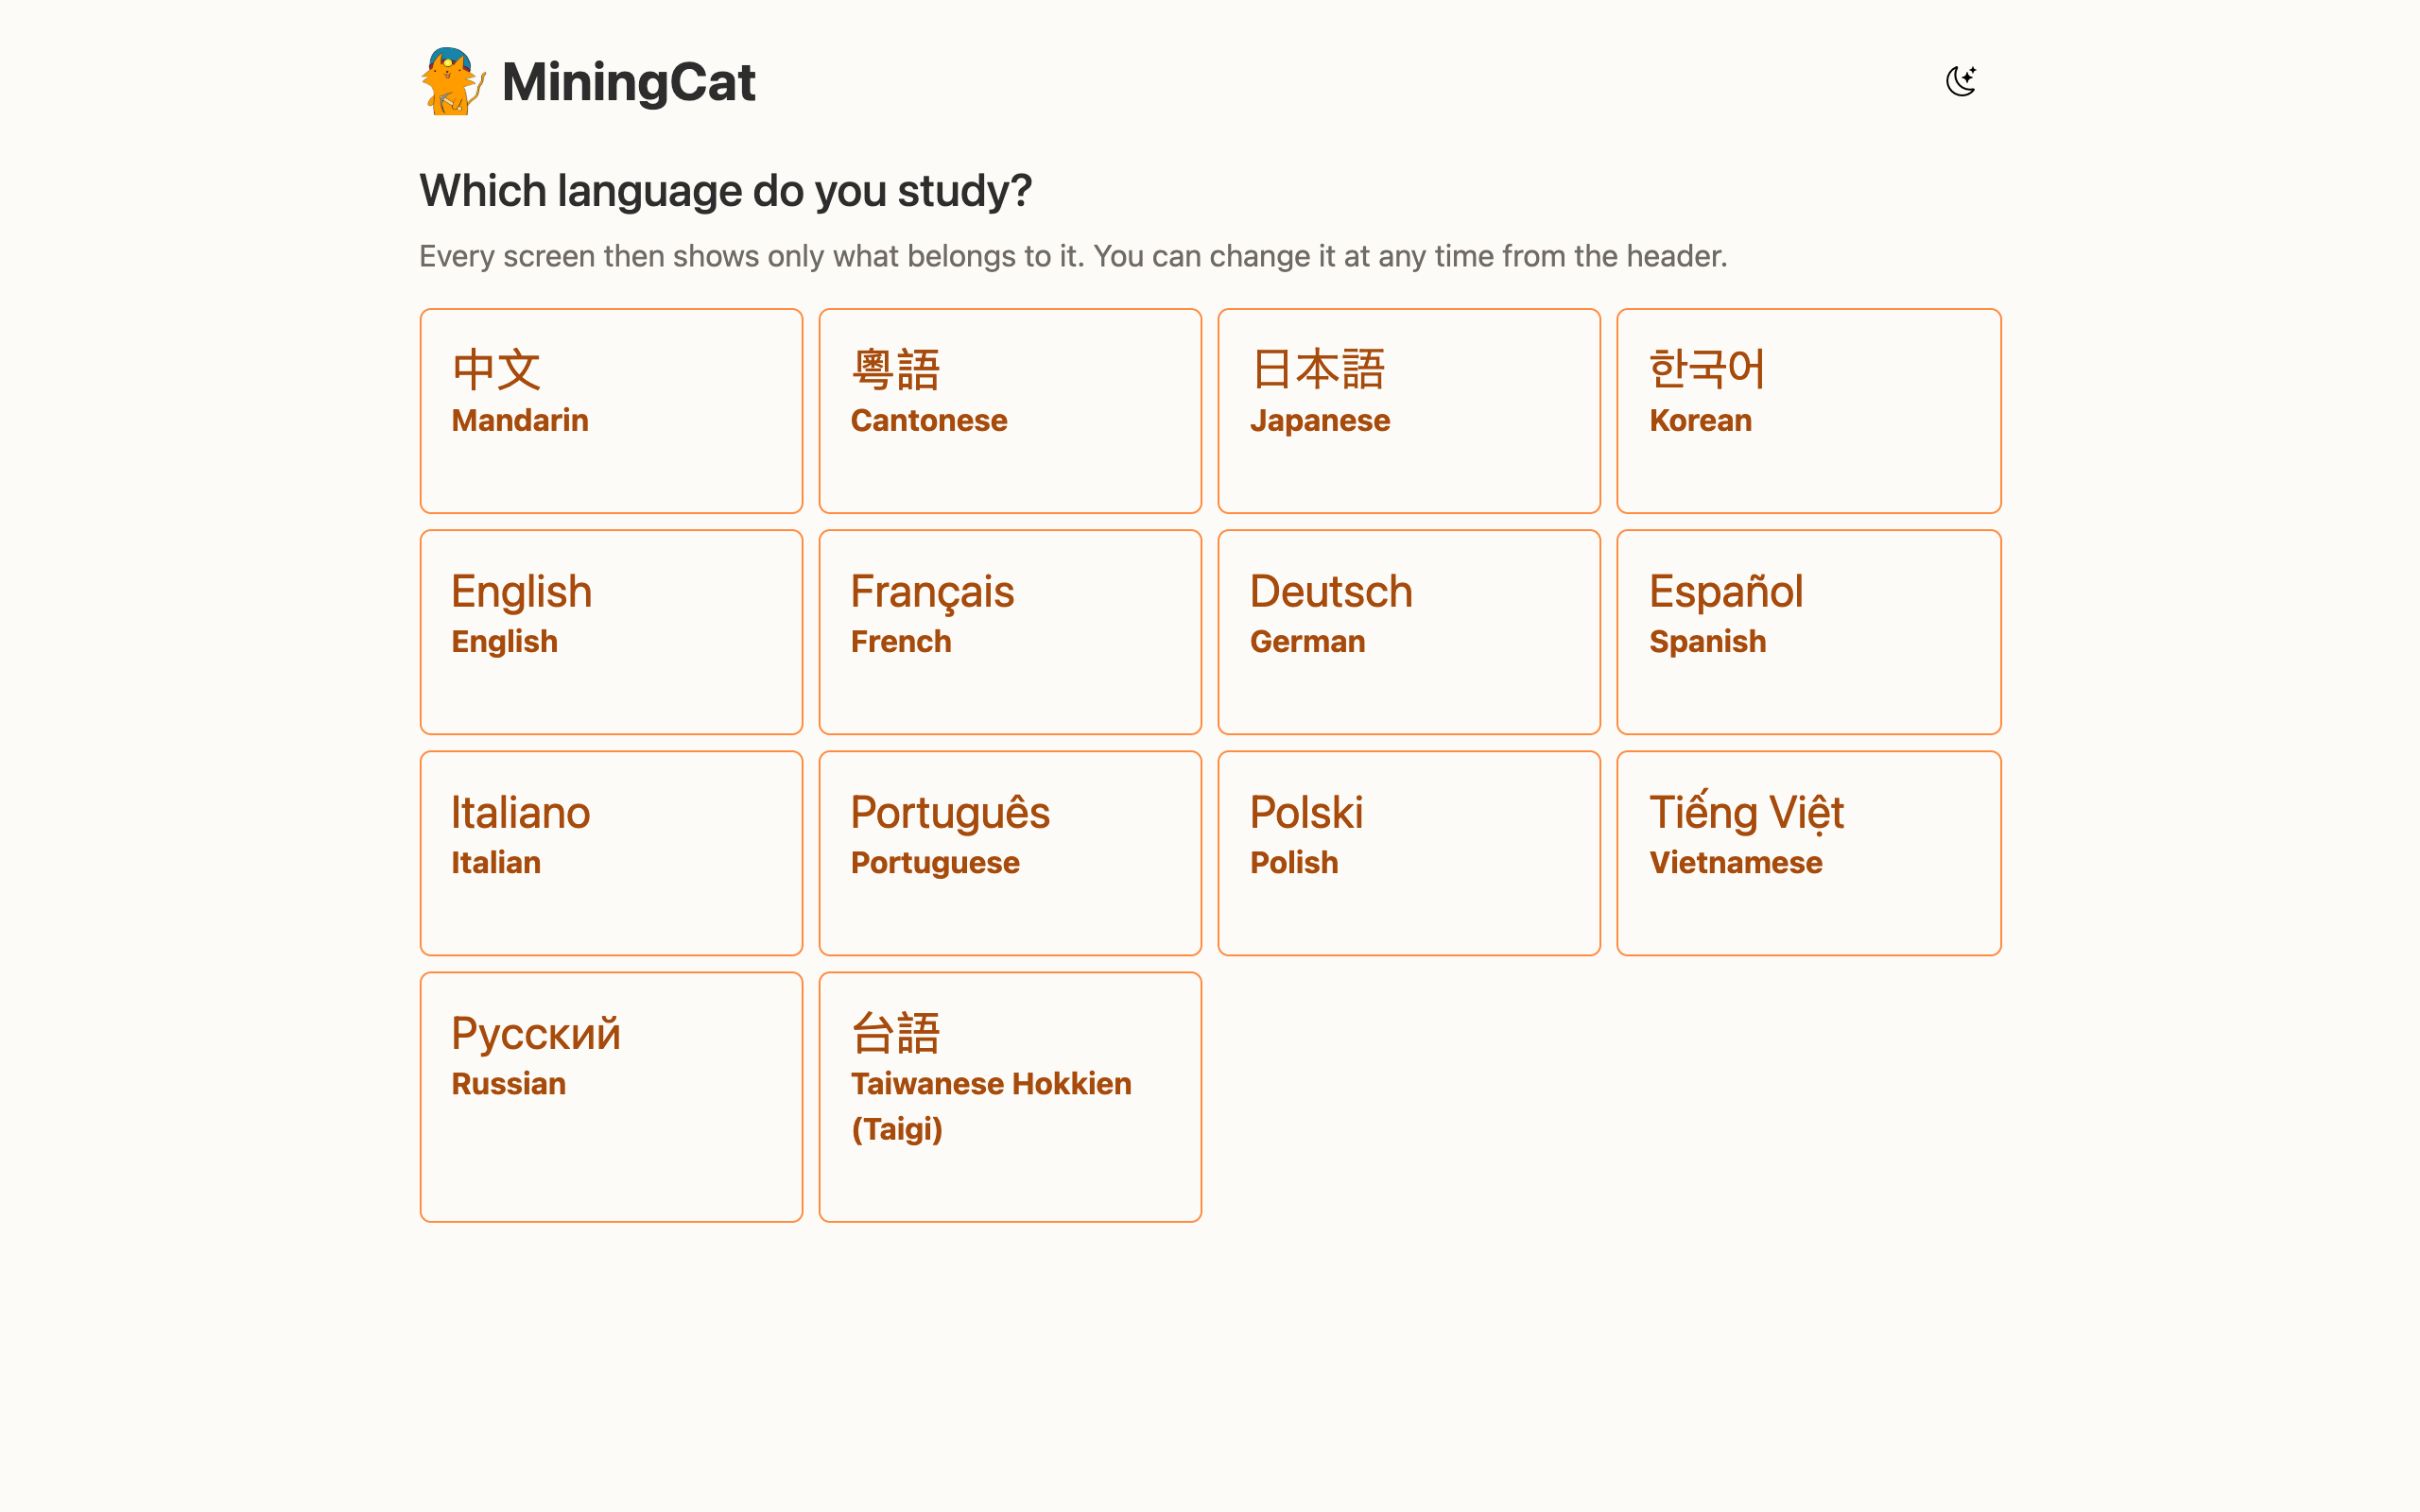Image resolution: width=2420 pixels, height=1512 pixels.
Task: Open the MiningCat home title link
Action: 628,82
